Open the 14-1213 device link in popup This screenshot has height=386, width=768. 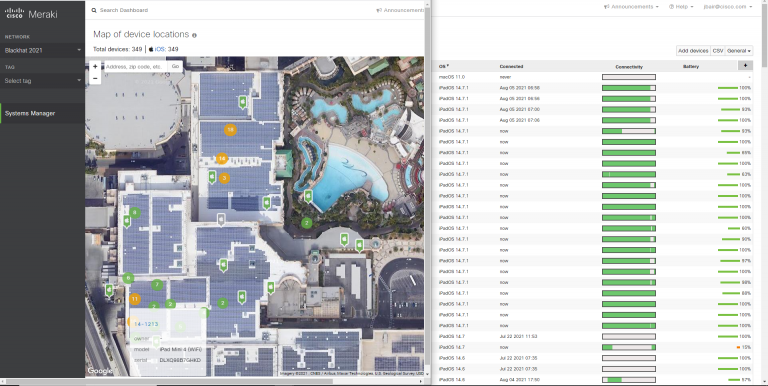pos(146,324)
